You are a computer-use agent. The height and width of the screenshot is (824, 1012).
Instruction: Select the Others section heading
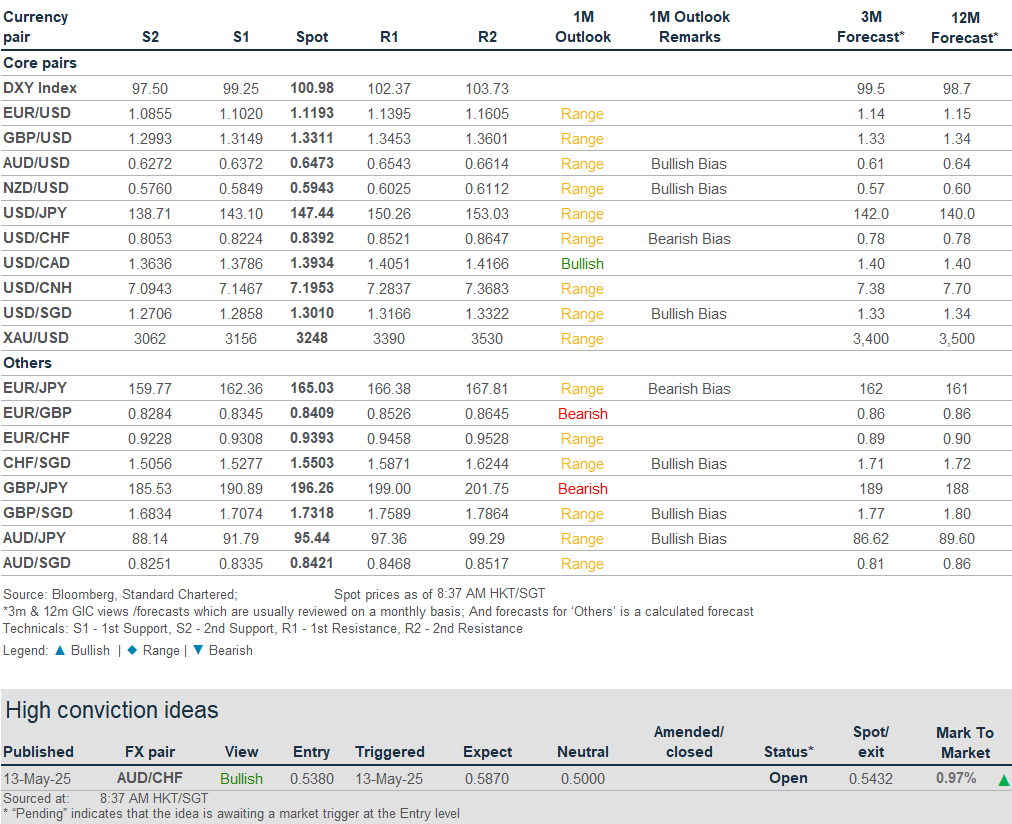[28, 363]
